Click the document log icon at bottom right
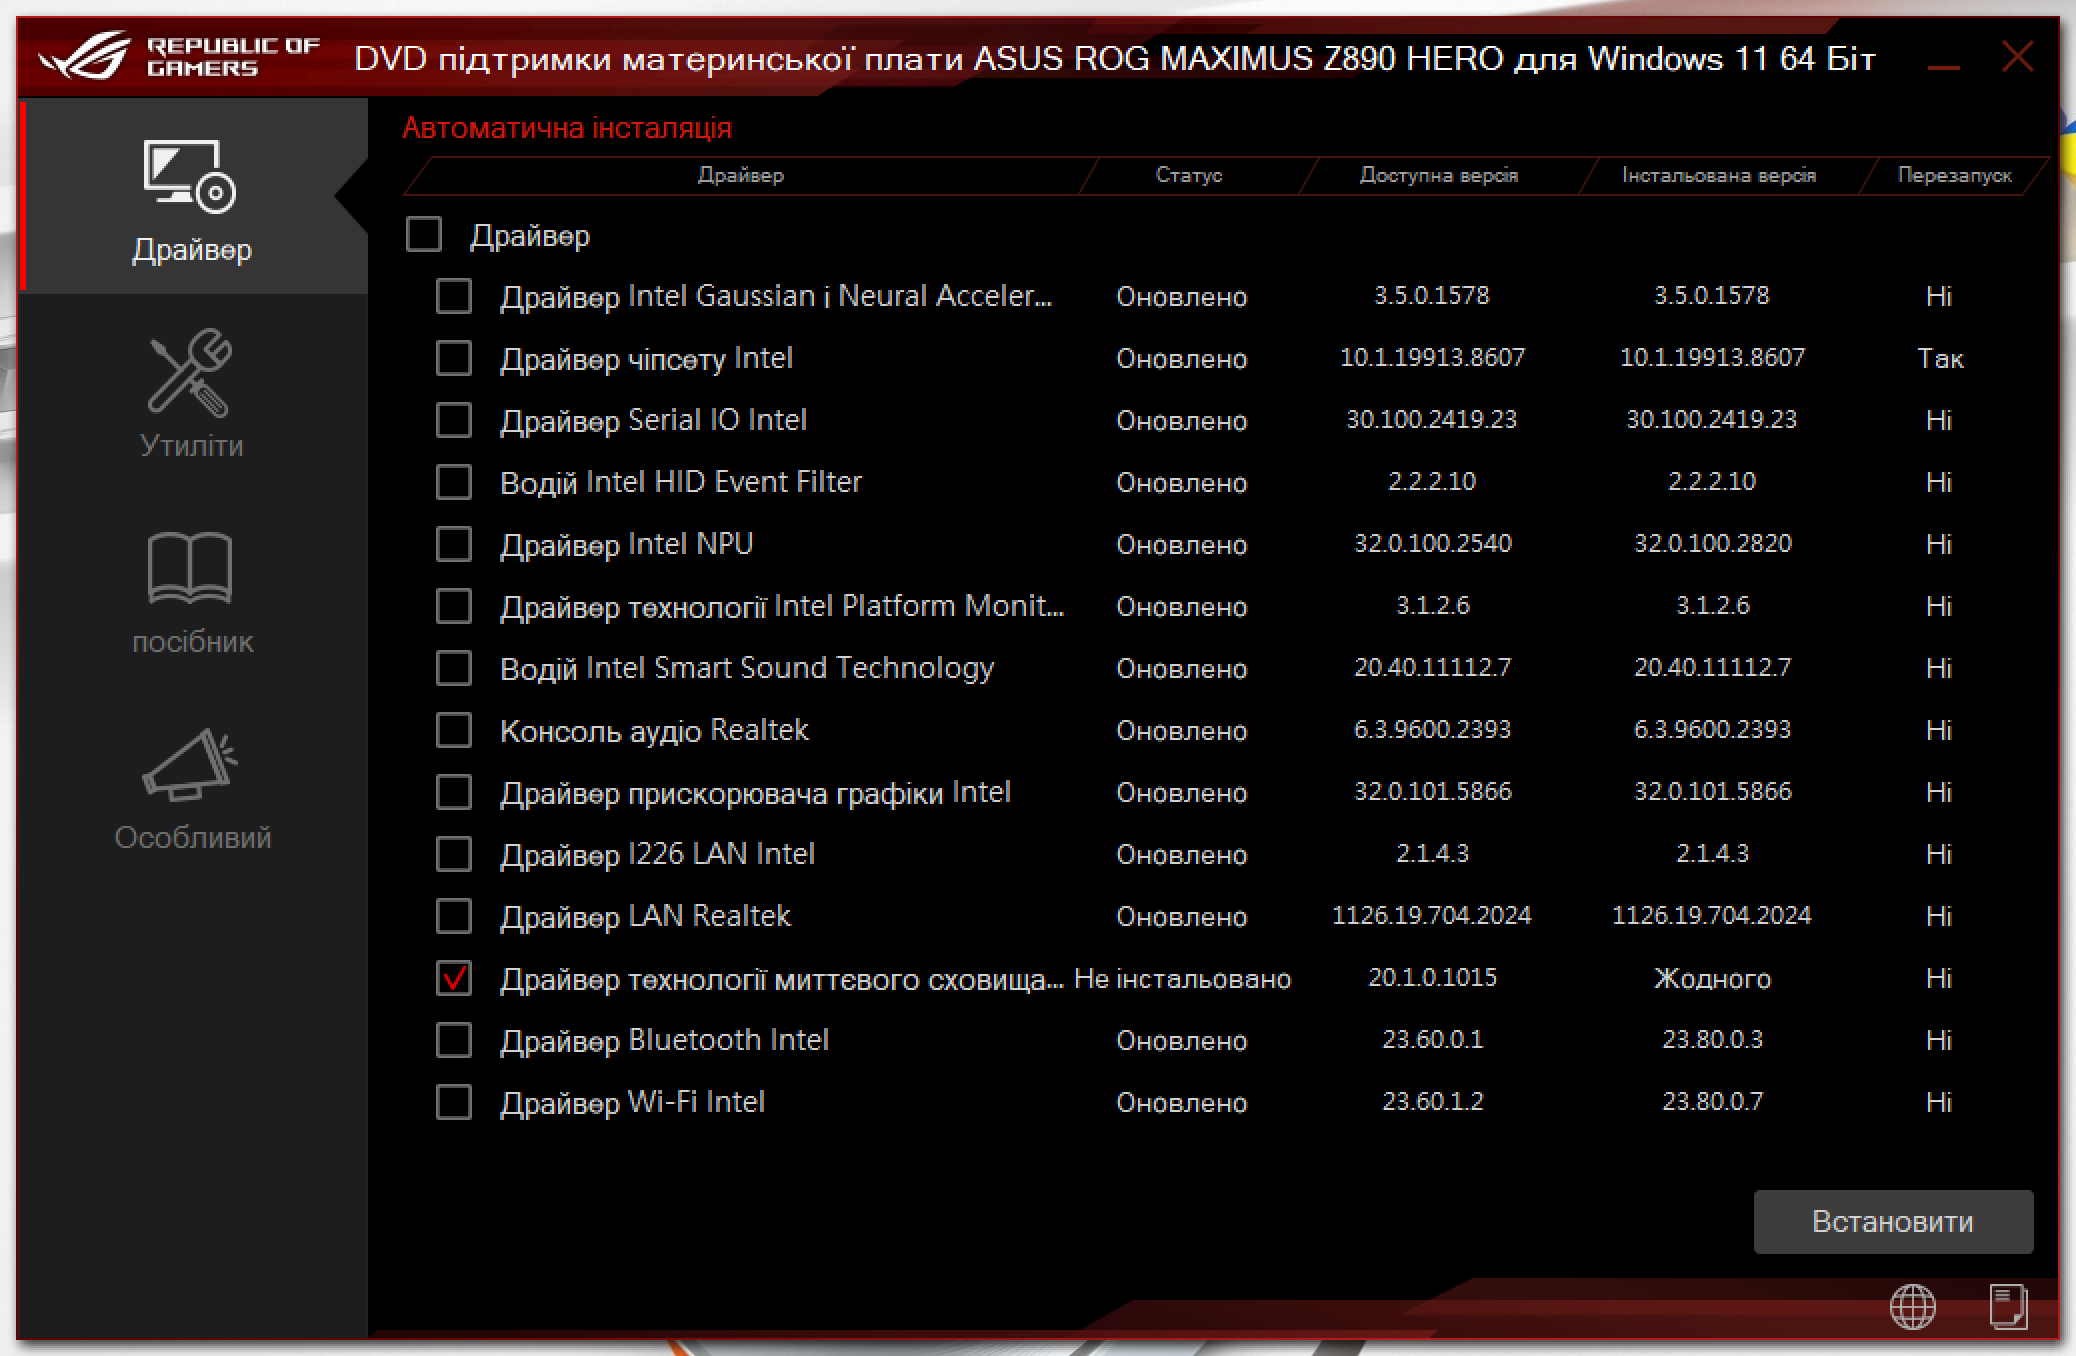This screenshot has width=2076, height=1356. (2008, 1306)
